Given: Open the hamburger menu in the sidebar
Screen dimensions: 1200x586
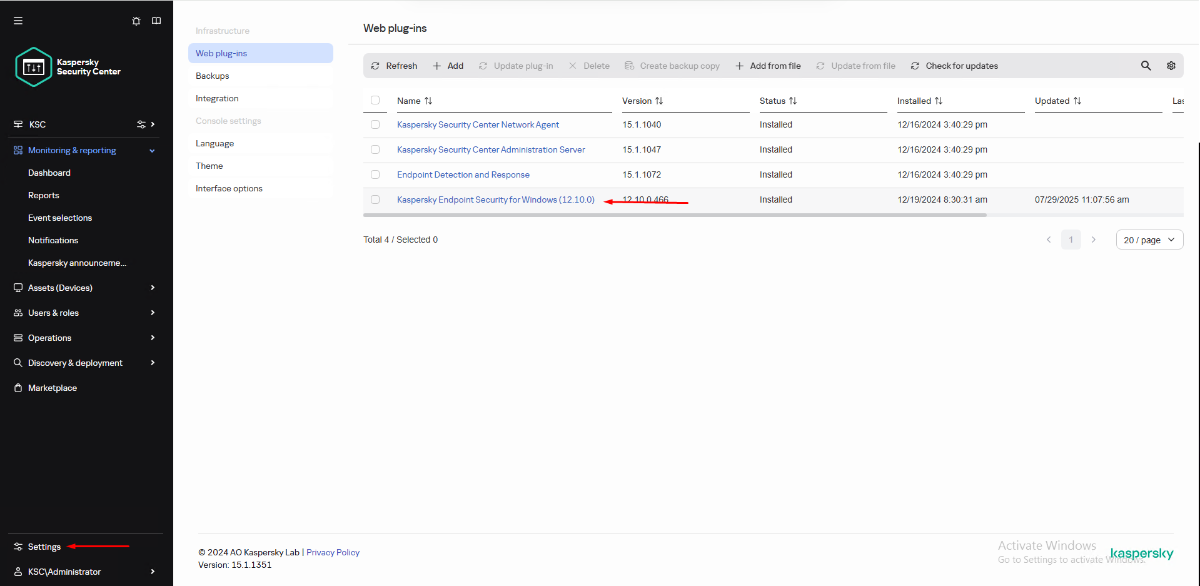Looking at the screenshot, I should click(x=18, y=20).
